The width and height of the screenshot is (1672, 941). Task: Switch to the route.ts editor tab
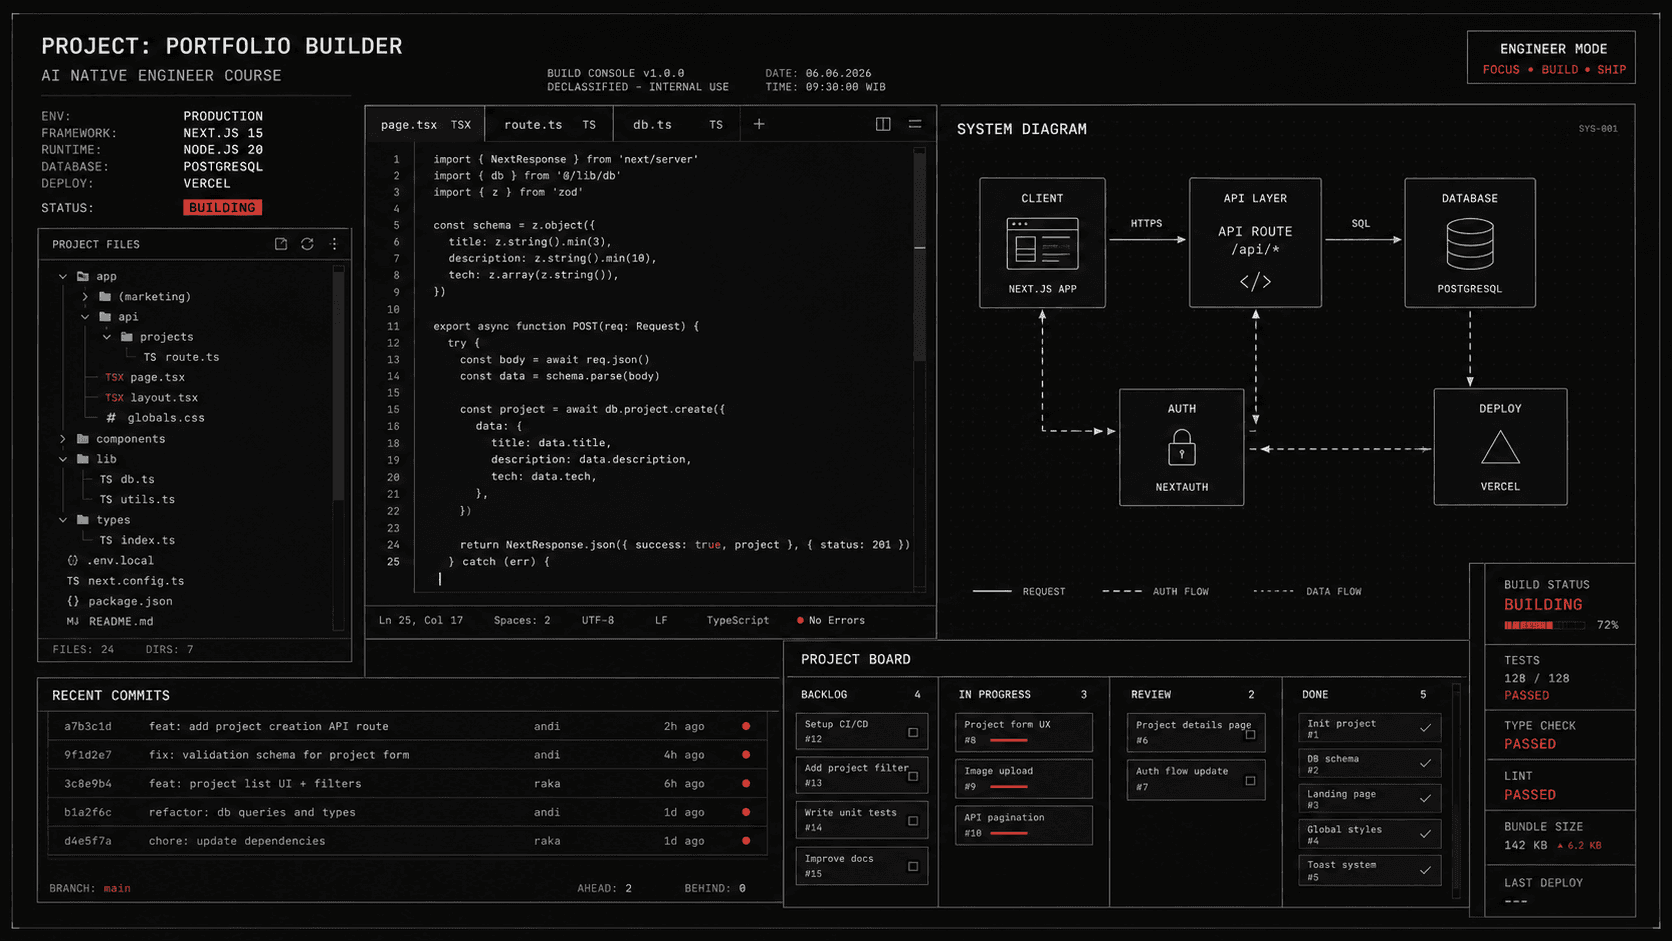click(549, 124)
